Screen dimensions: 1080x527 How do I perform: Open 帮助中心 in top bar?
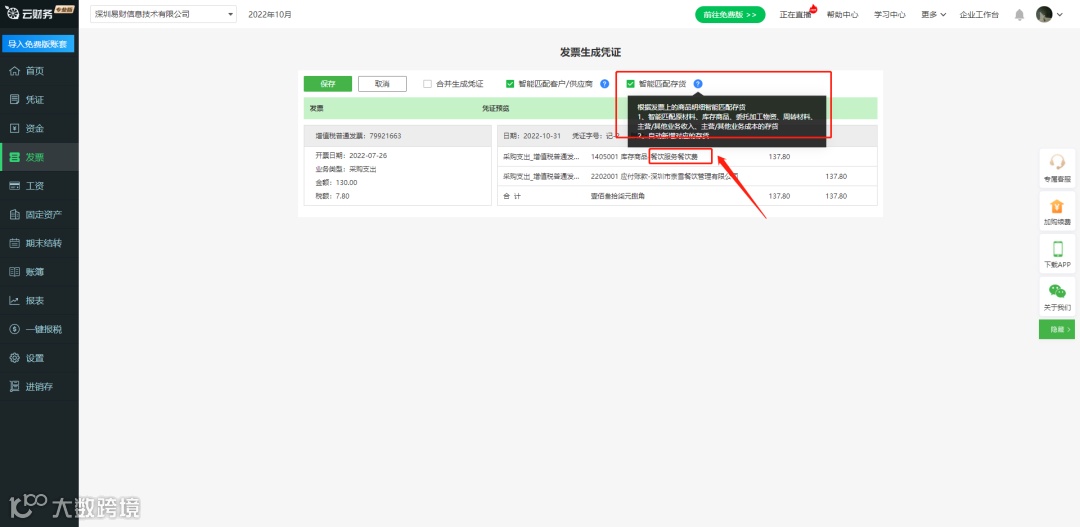coord(842,14)
